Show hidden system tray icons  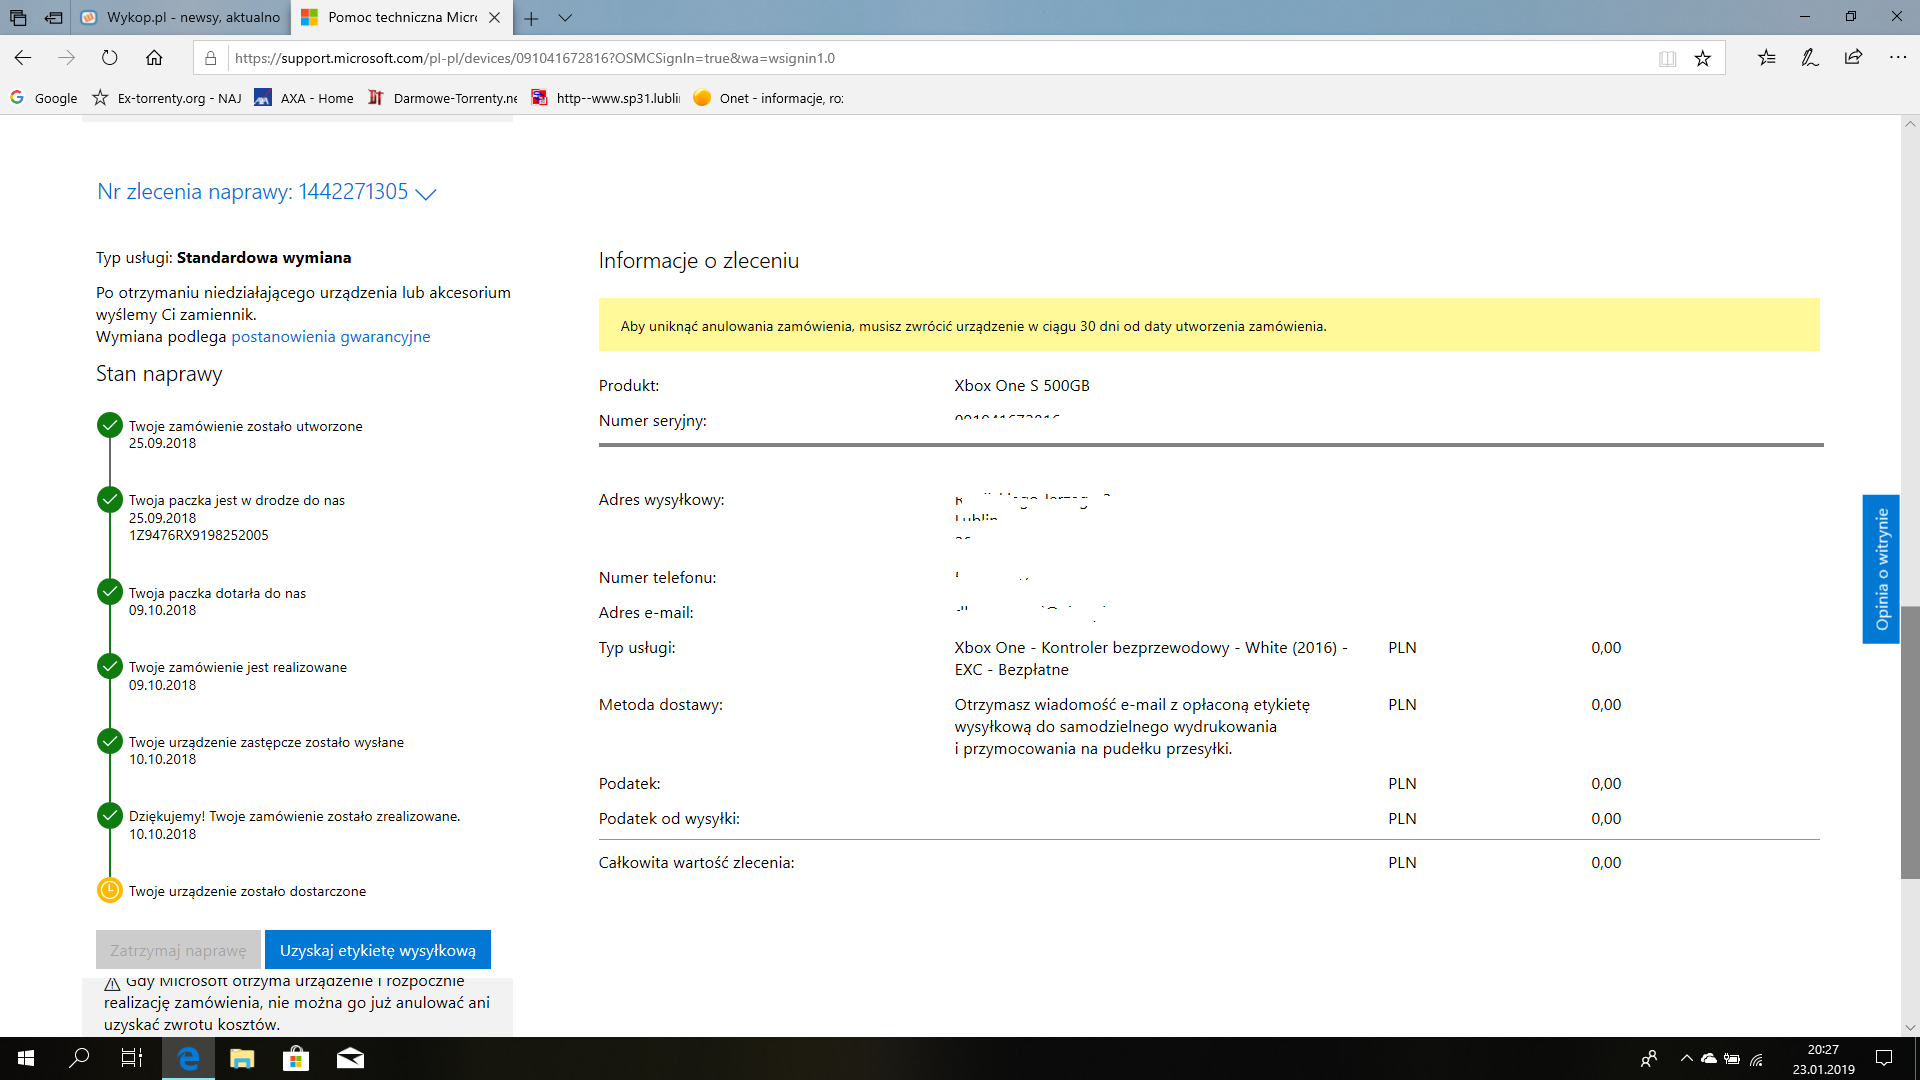[x=1686, y=1058]
